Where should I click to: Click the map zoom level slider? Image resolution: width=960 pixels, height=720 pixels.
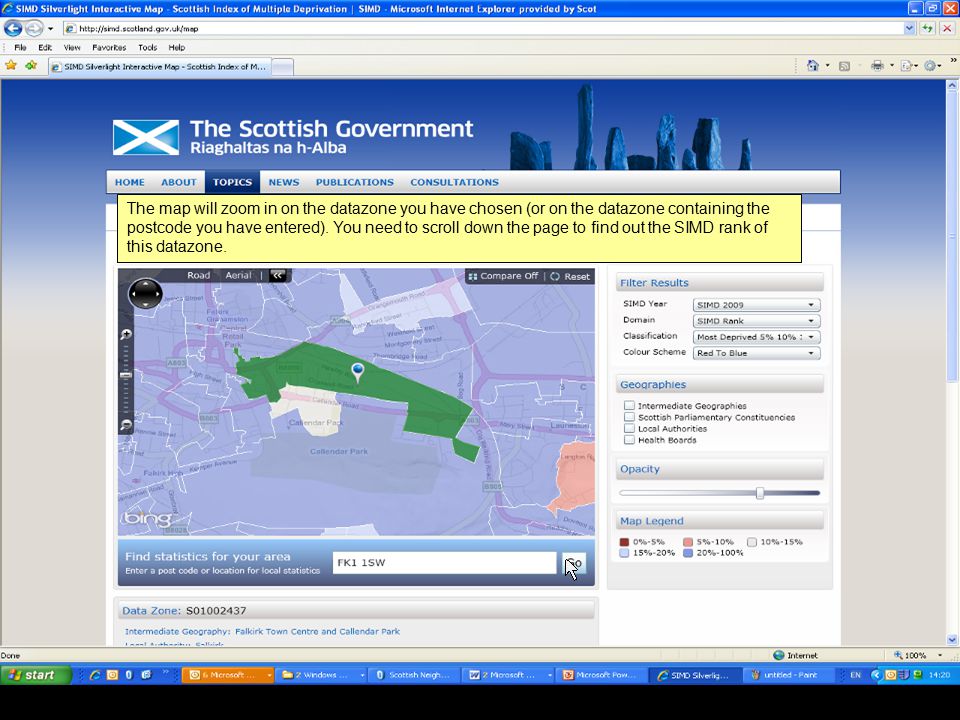coord(126,375)
